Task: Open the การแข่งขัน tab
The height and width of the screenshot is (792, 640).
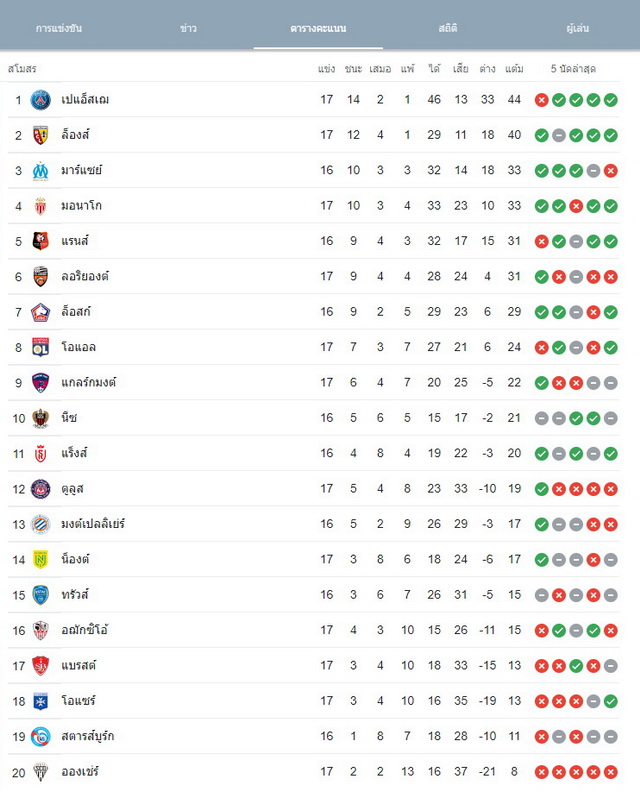Action: [59, 28]
